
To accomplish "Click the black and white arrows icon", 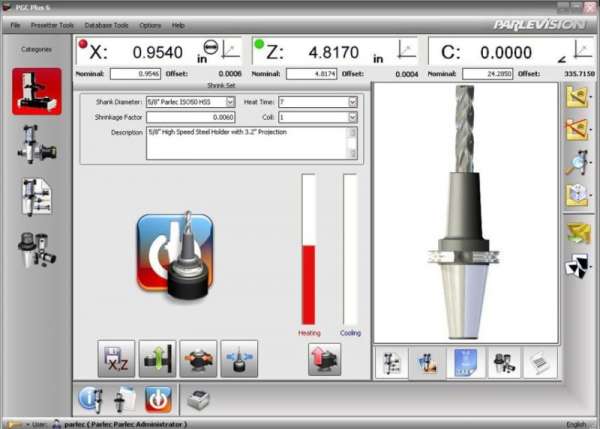I will (x=577, y=266).
